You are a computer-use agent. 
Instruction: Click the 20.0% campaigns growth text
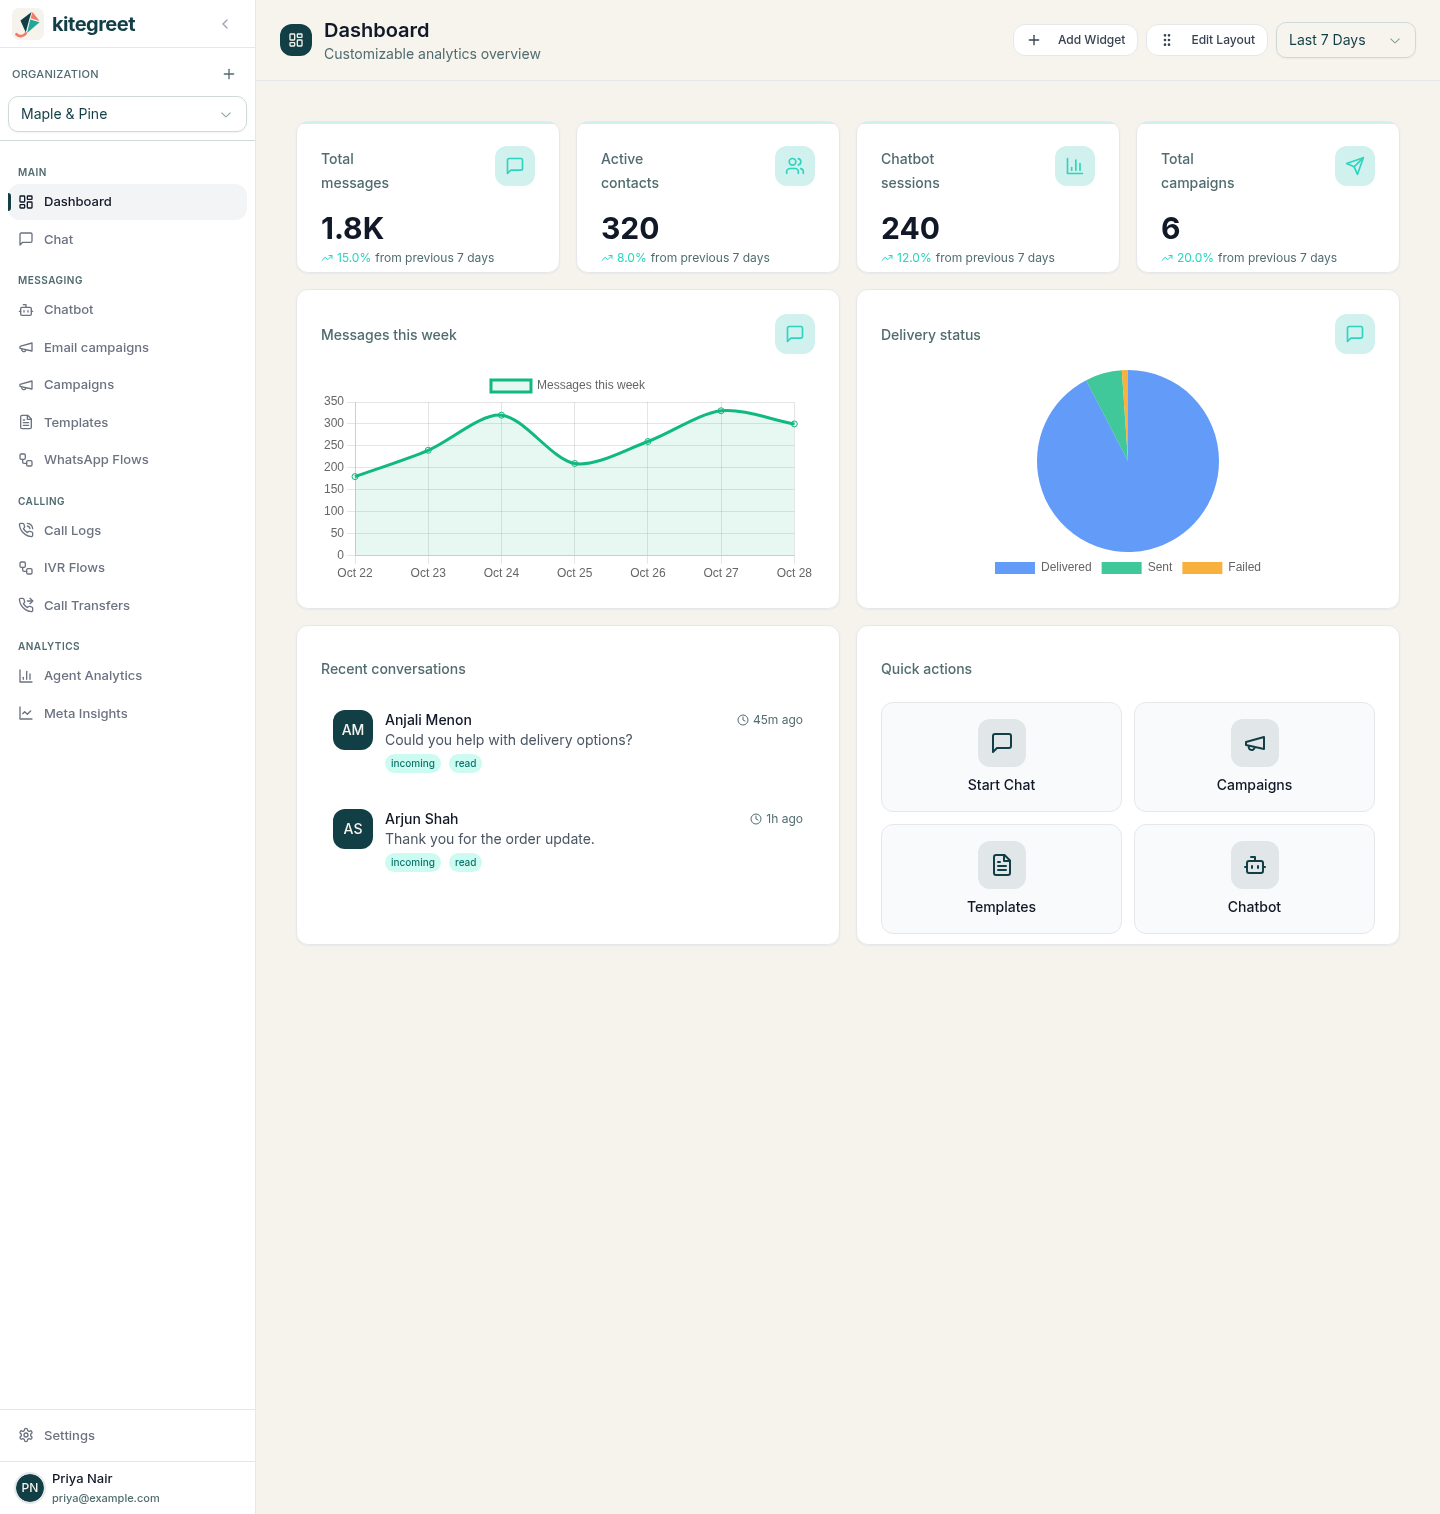pyautogui.click(x=1195, y=258)
